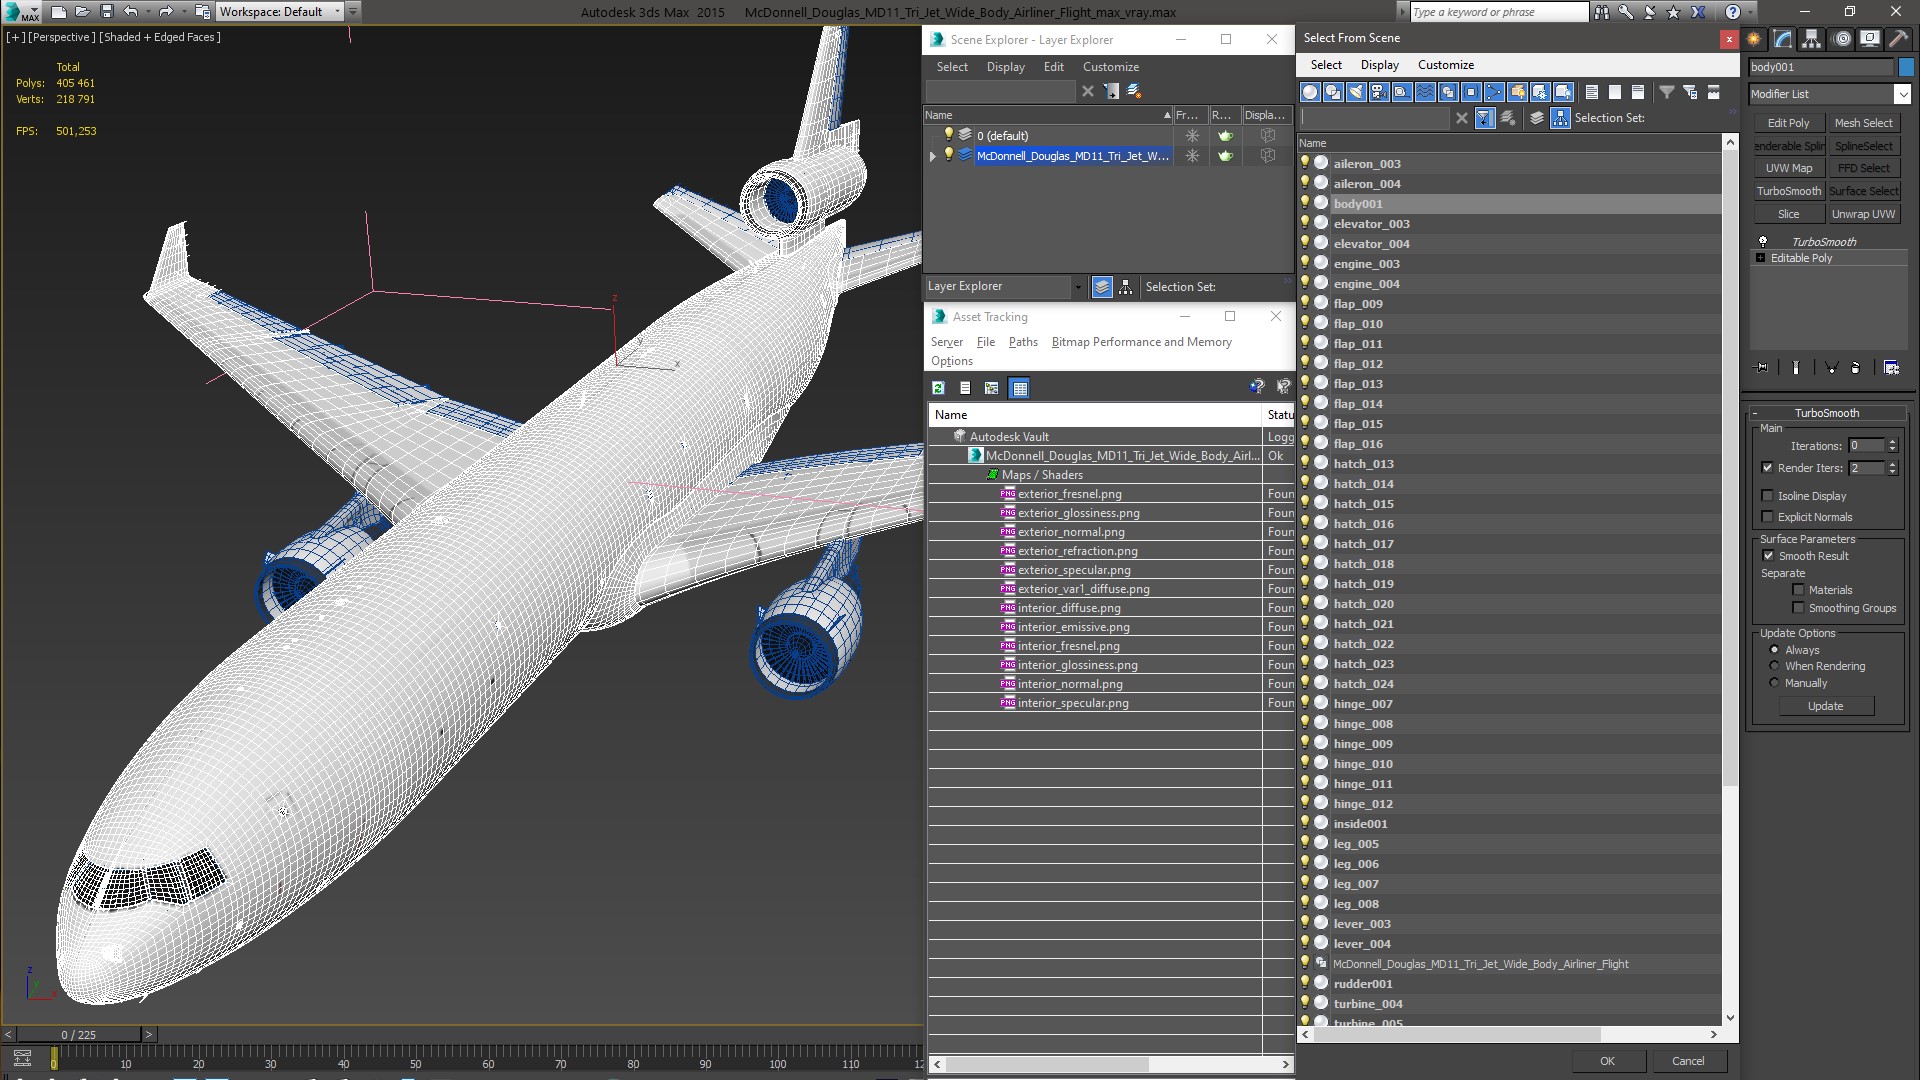Viewport: 1920px width, 1080px height.
Task: Enable the Explicit Normals checkbox
Action: coord(1767,517)
